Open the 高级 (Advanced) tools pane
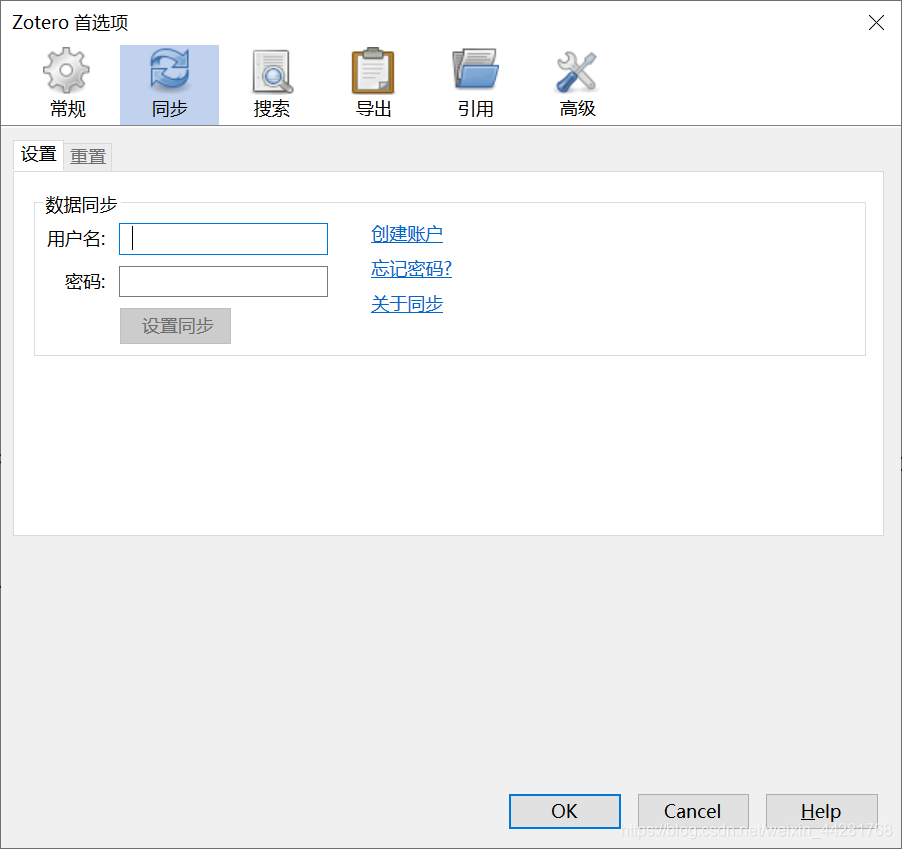 577,85
